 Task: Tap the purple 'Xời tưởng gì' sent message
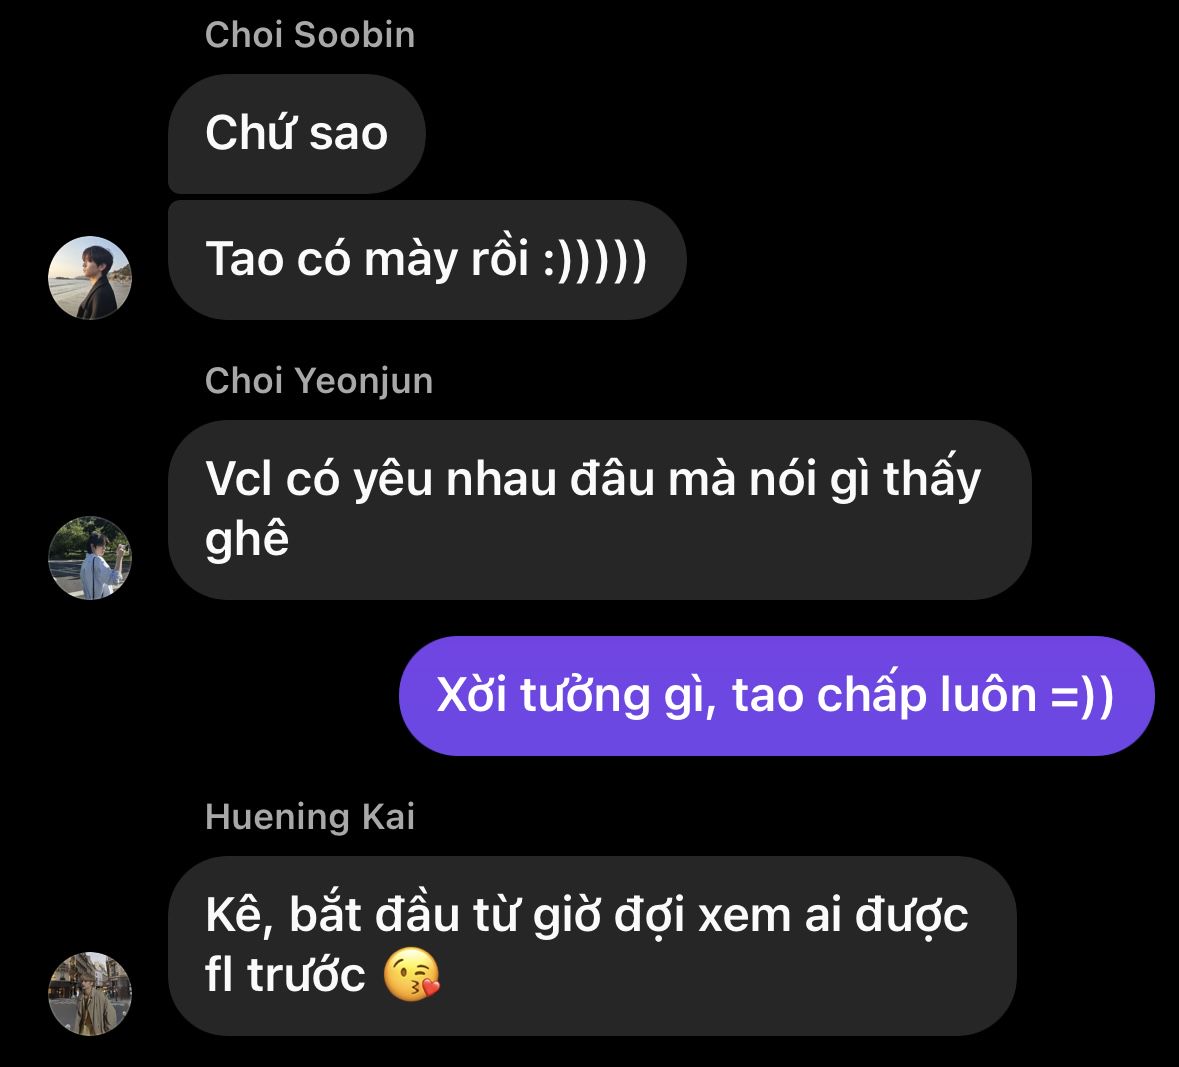pyautogui.click(x=776, y=696)
